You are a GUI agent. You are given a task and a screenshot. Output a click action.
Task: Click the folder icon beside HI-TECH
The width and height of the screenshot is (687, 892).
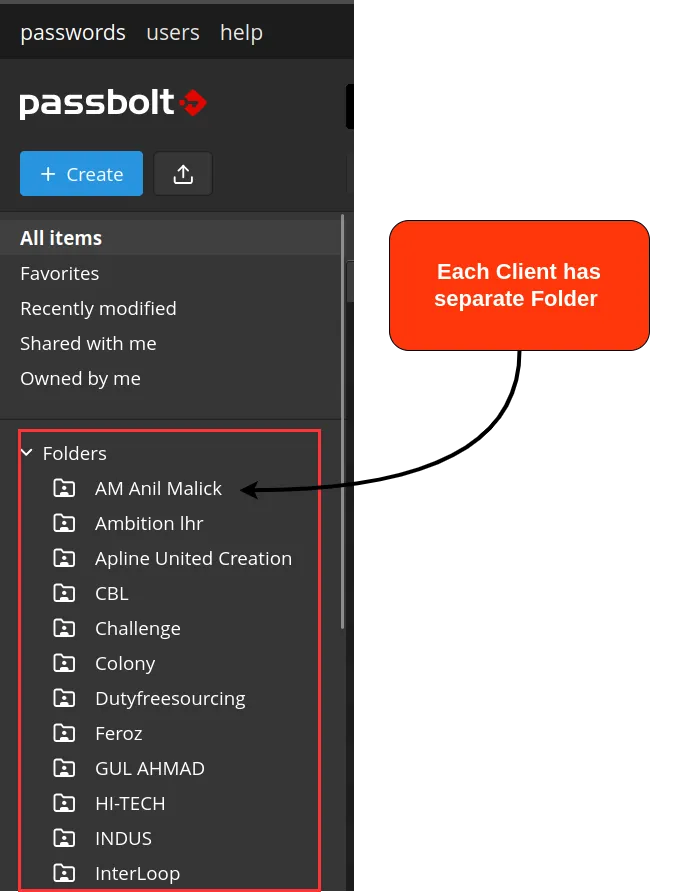[x=64, y=803]
